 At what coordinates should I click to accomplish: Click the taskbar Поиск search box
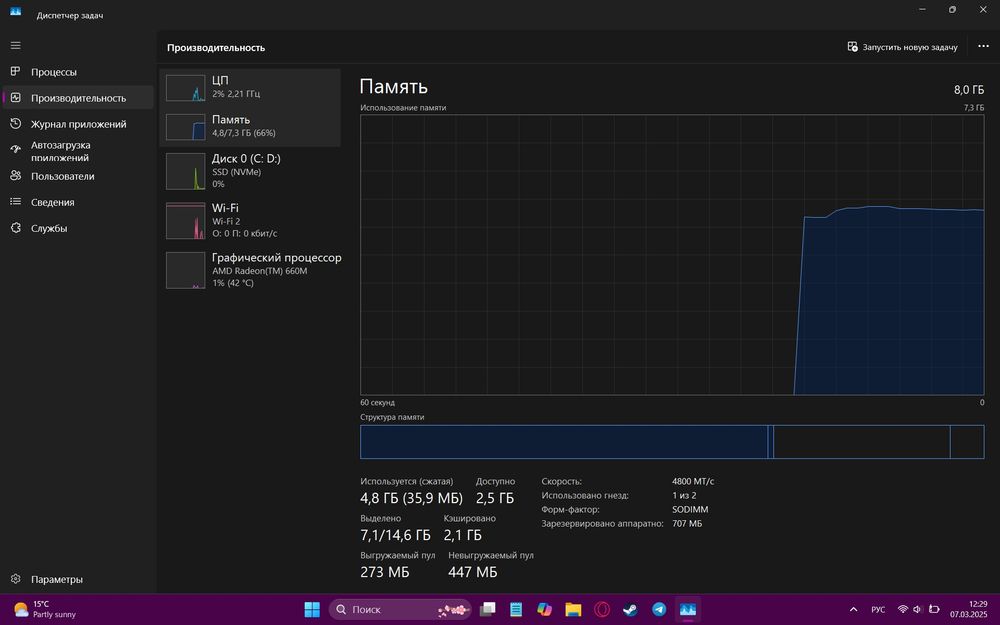(x=400, y=609)
